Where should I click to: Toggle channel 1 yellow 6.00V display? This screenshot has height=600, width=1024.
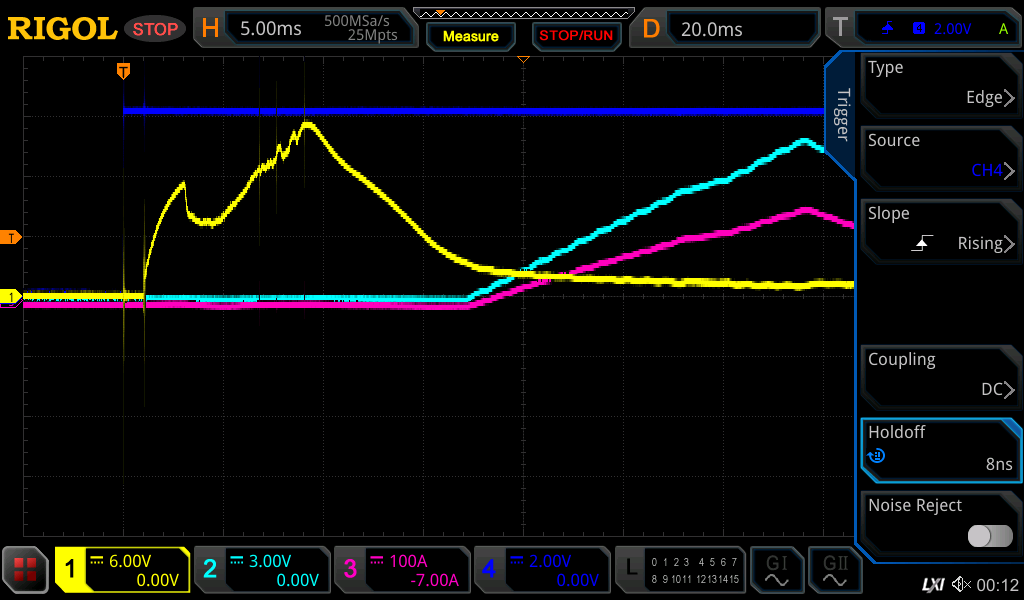click(x=122, y=570)
